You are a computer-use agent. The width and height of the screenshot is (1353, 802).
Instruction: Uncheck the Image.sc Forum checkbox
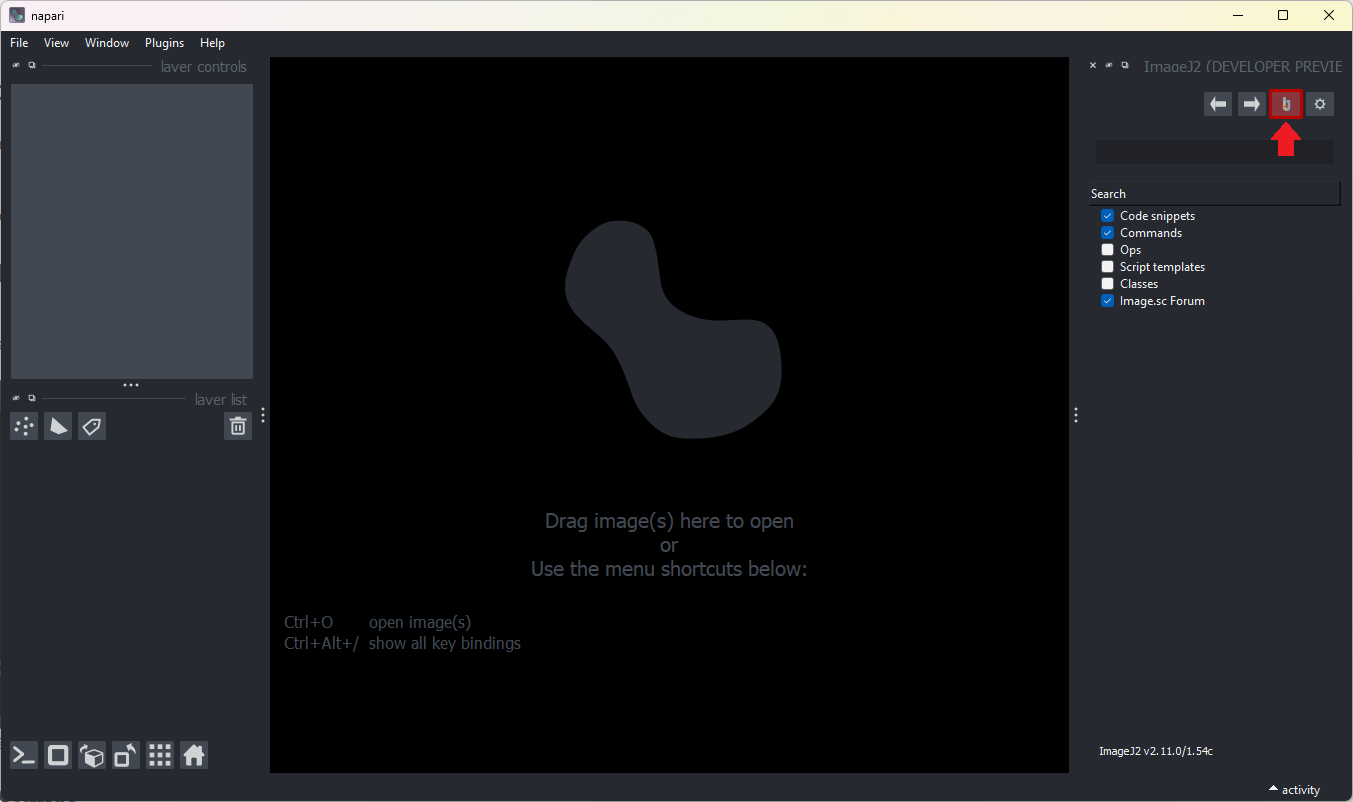click(1108, 301)
